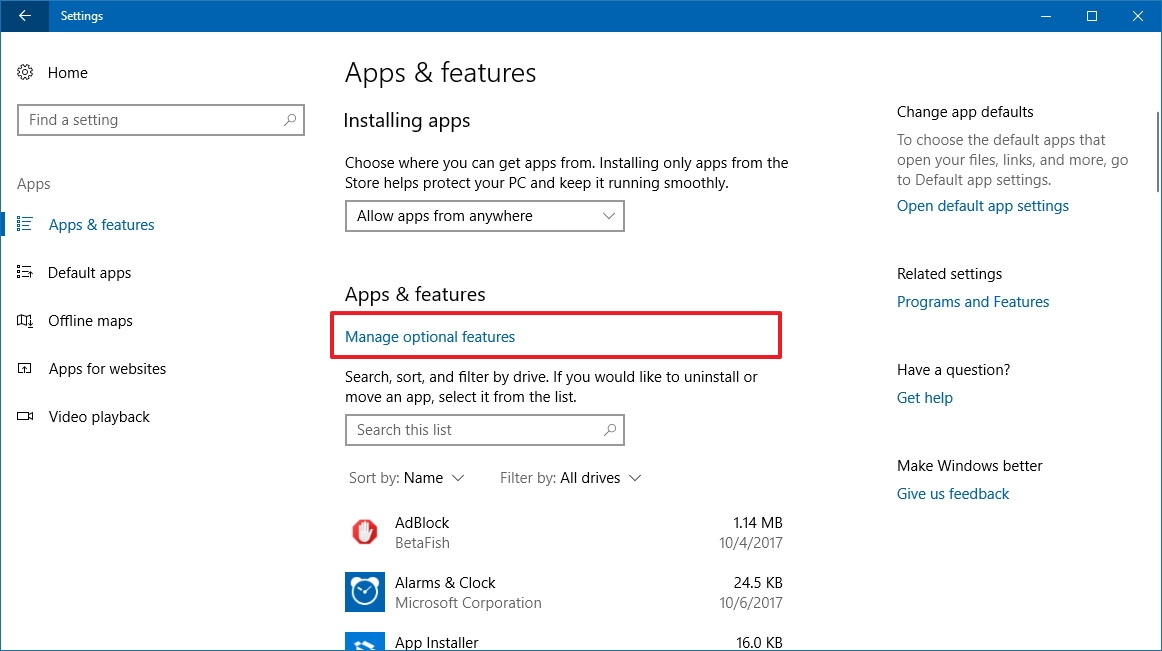The image size is (1162, 651).
Task: Click the Offline maps icon
Action: coord(24,320)
